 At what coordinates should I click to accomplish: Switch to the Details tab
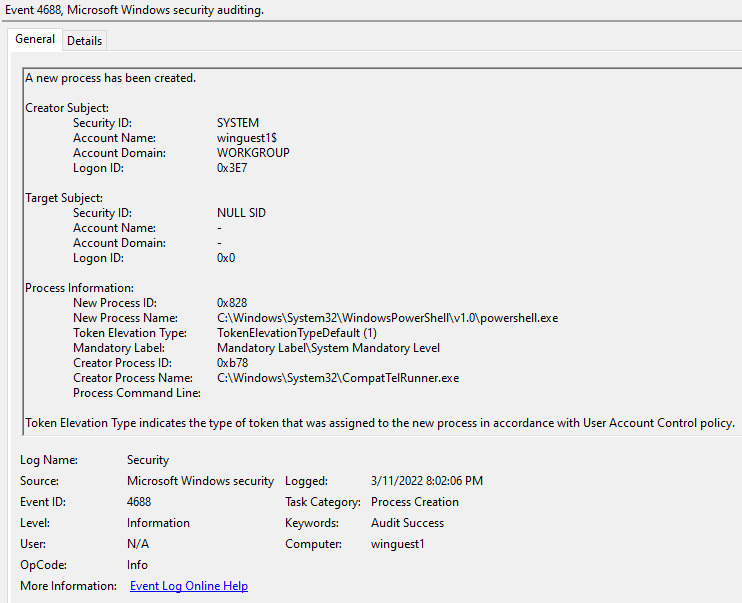coord(85,41)
